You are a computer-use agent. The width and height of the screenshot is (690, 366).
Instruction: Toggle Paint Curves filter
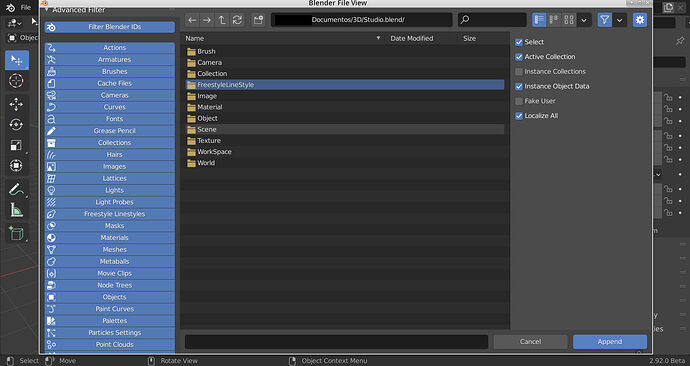(x=110, y=309)
